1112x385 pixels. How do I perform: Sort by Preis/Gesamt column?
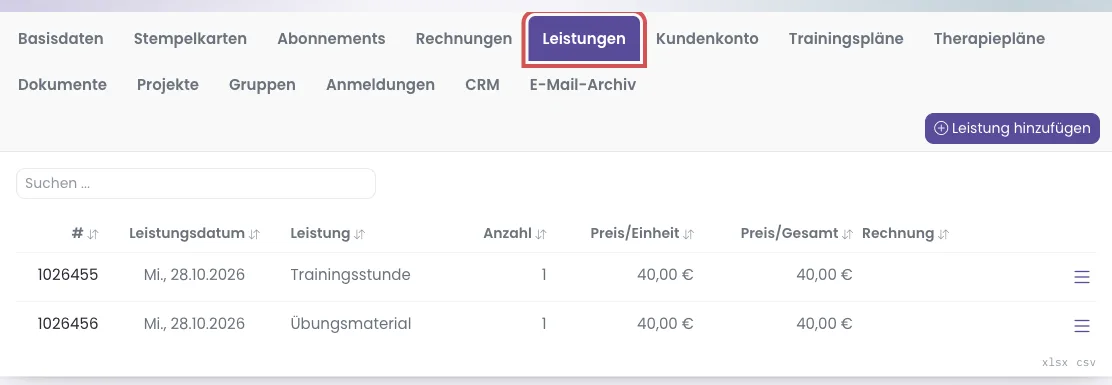pyautogui.click(x=796, y=233)
